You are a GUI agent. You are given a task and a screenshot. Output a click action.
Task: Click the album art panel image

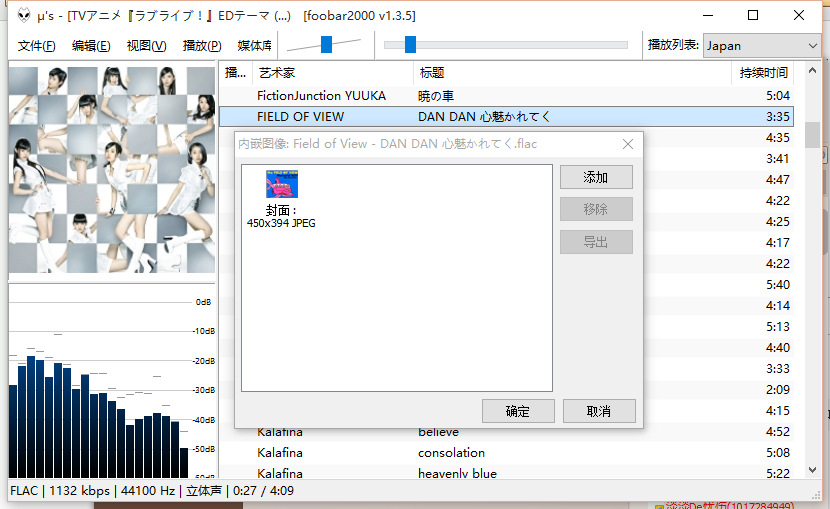tap(112, 170)
